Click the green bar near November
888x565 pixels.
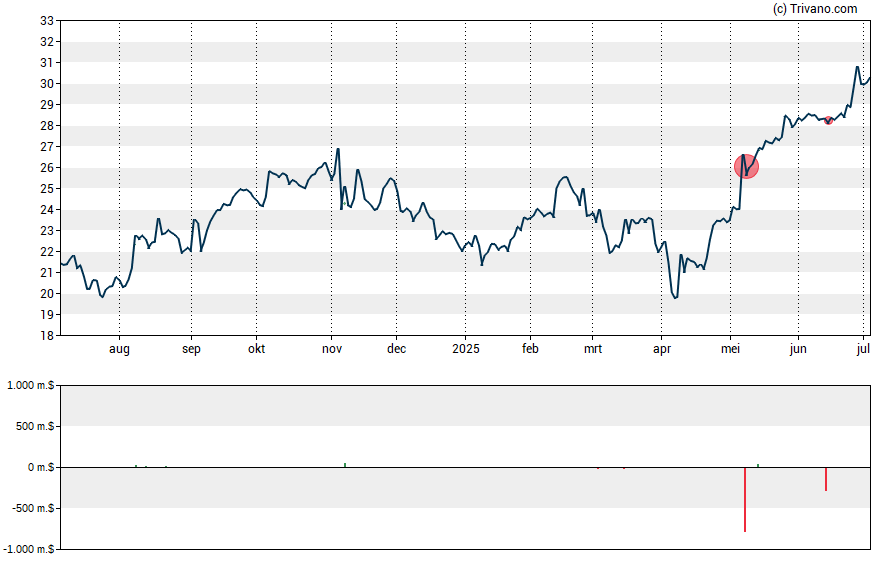pos(345,465)
